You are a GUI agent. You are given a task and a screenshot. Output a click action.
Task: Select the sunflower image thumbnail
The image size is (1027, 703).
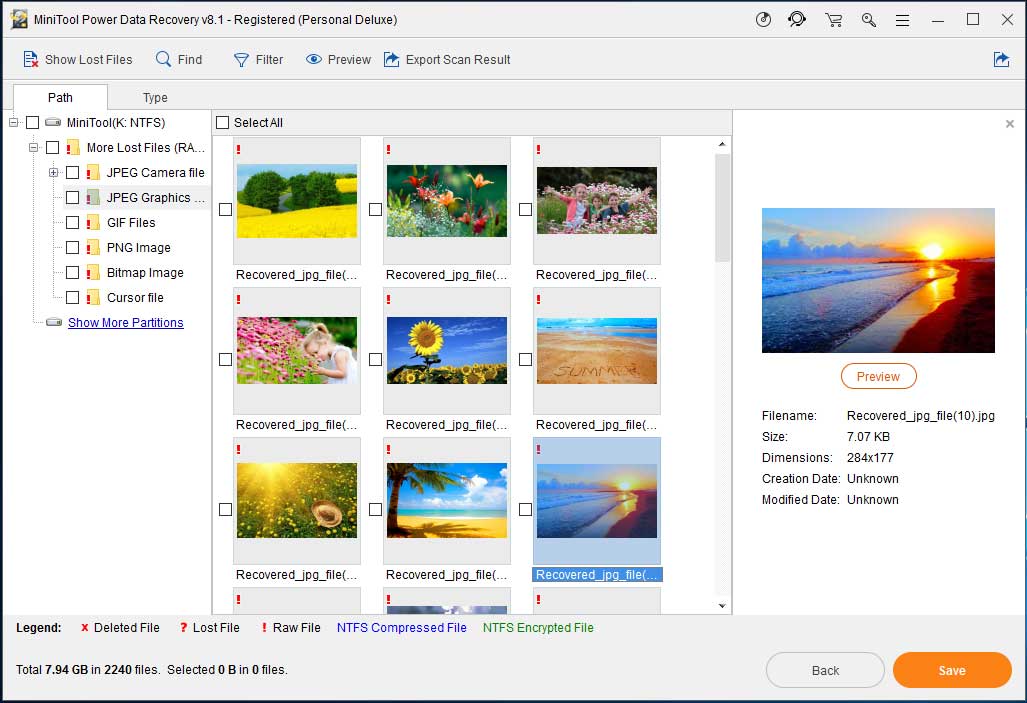[x=446, y=351]
